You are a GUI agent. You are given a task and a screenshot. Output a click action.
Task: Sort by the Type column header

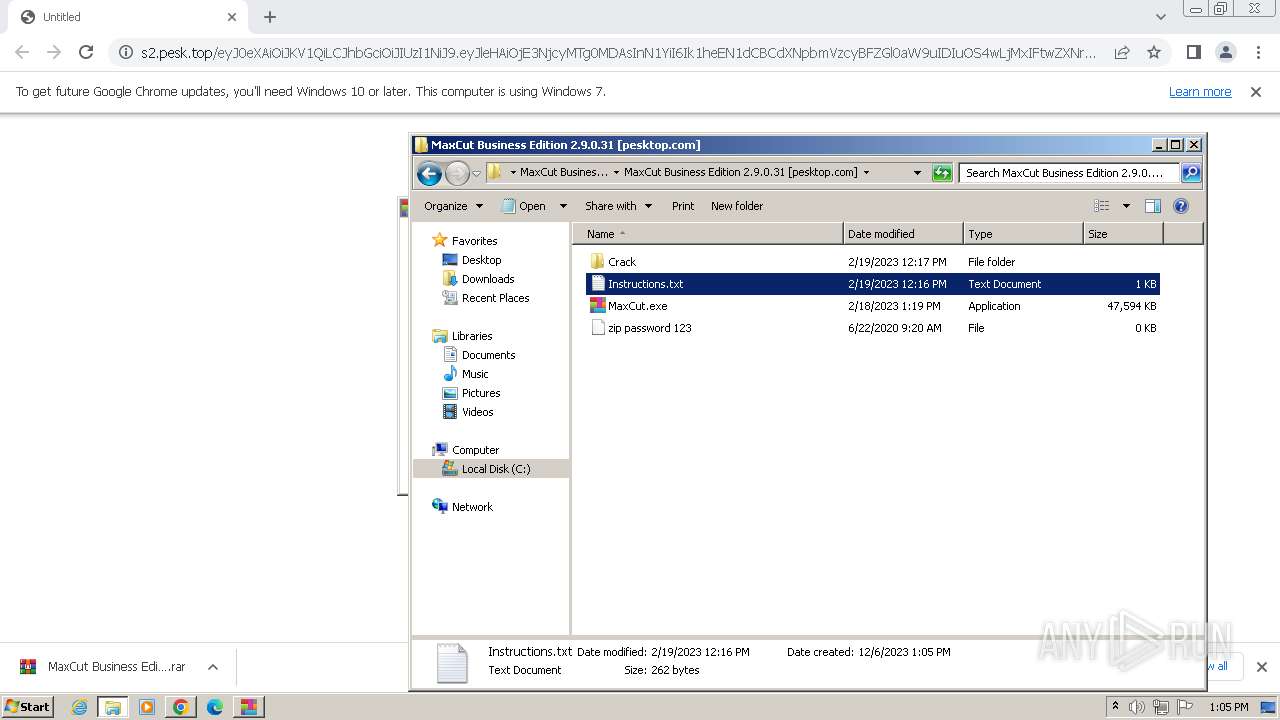click(x=1023, y=234)
